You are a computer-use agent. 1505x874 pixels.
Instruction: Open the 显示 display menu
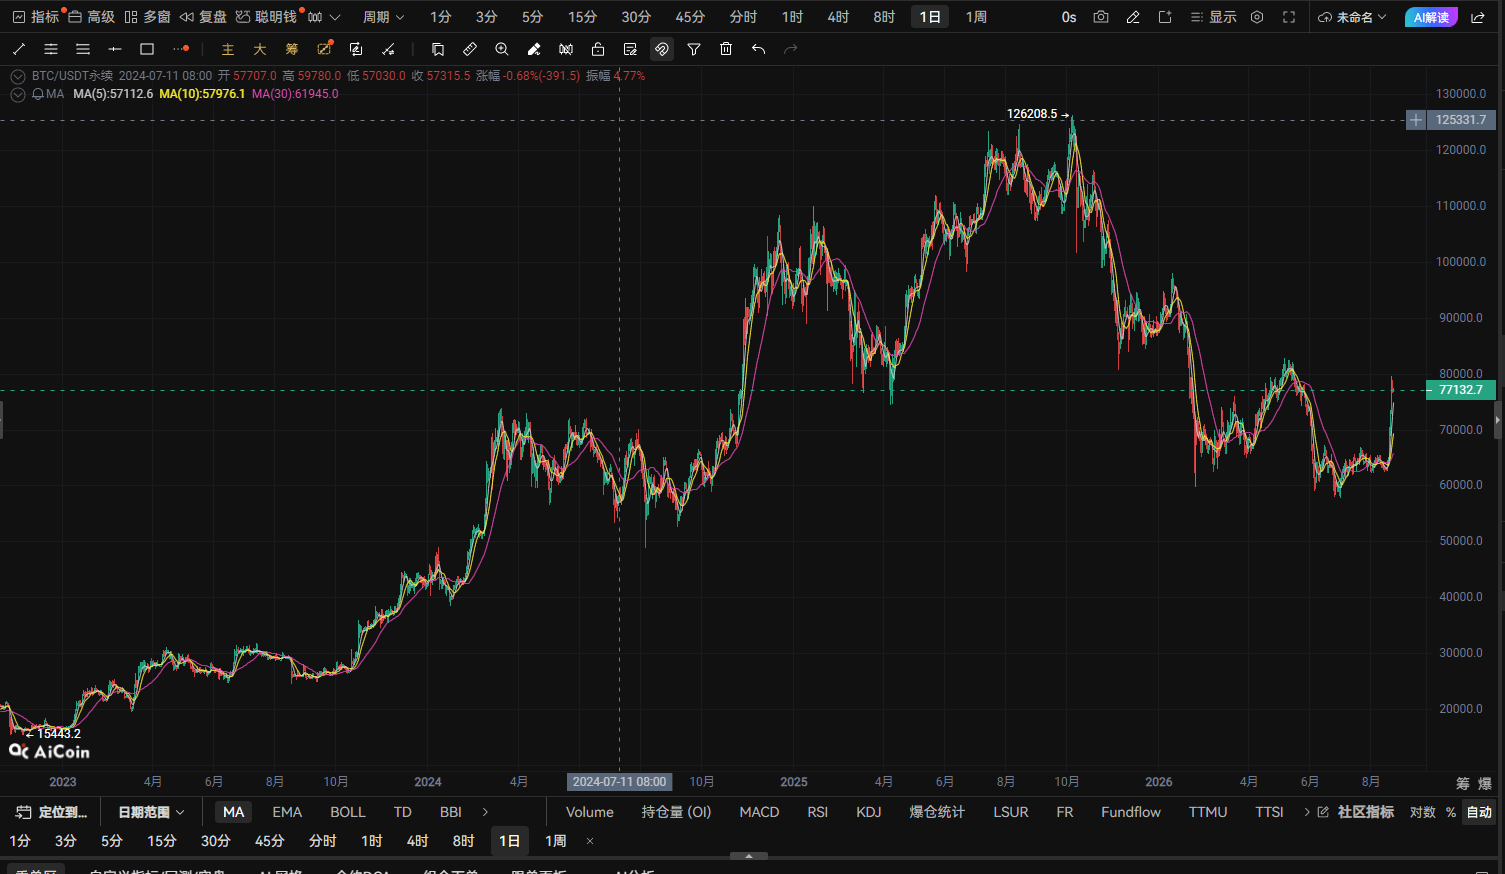(x=1213, y=17)
